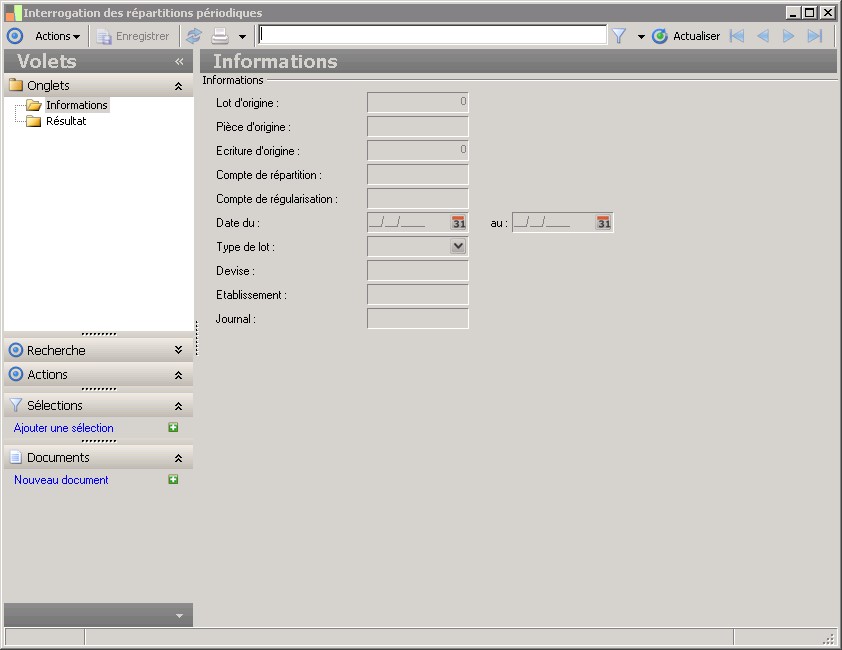Collapse the Onglets section
The image size is (842, 650).
[178, 86]
